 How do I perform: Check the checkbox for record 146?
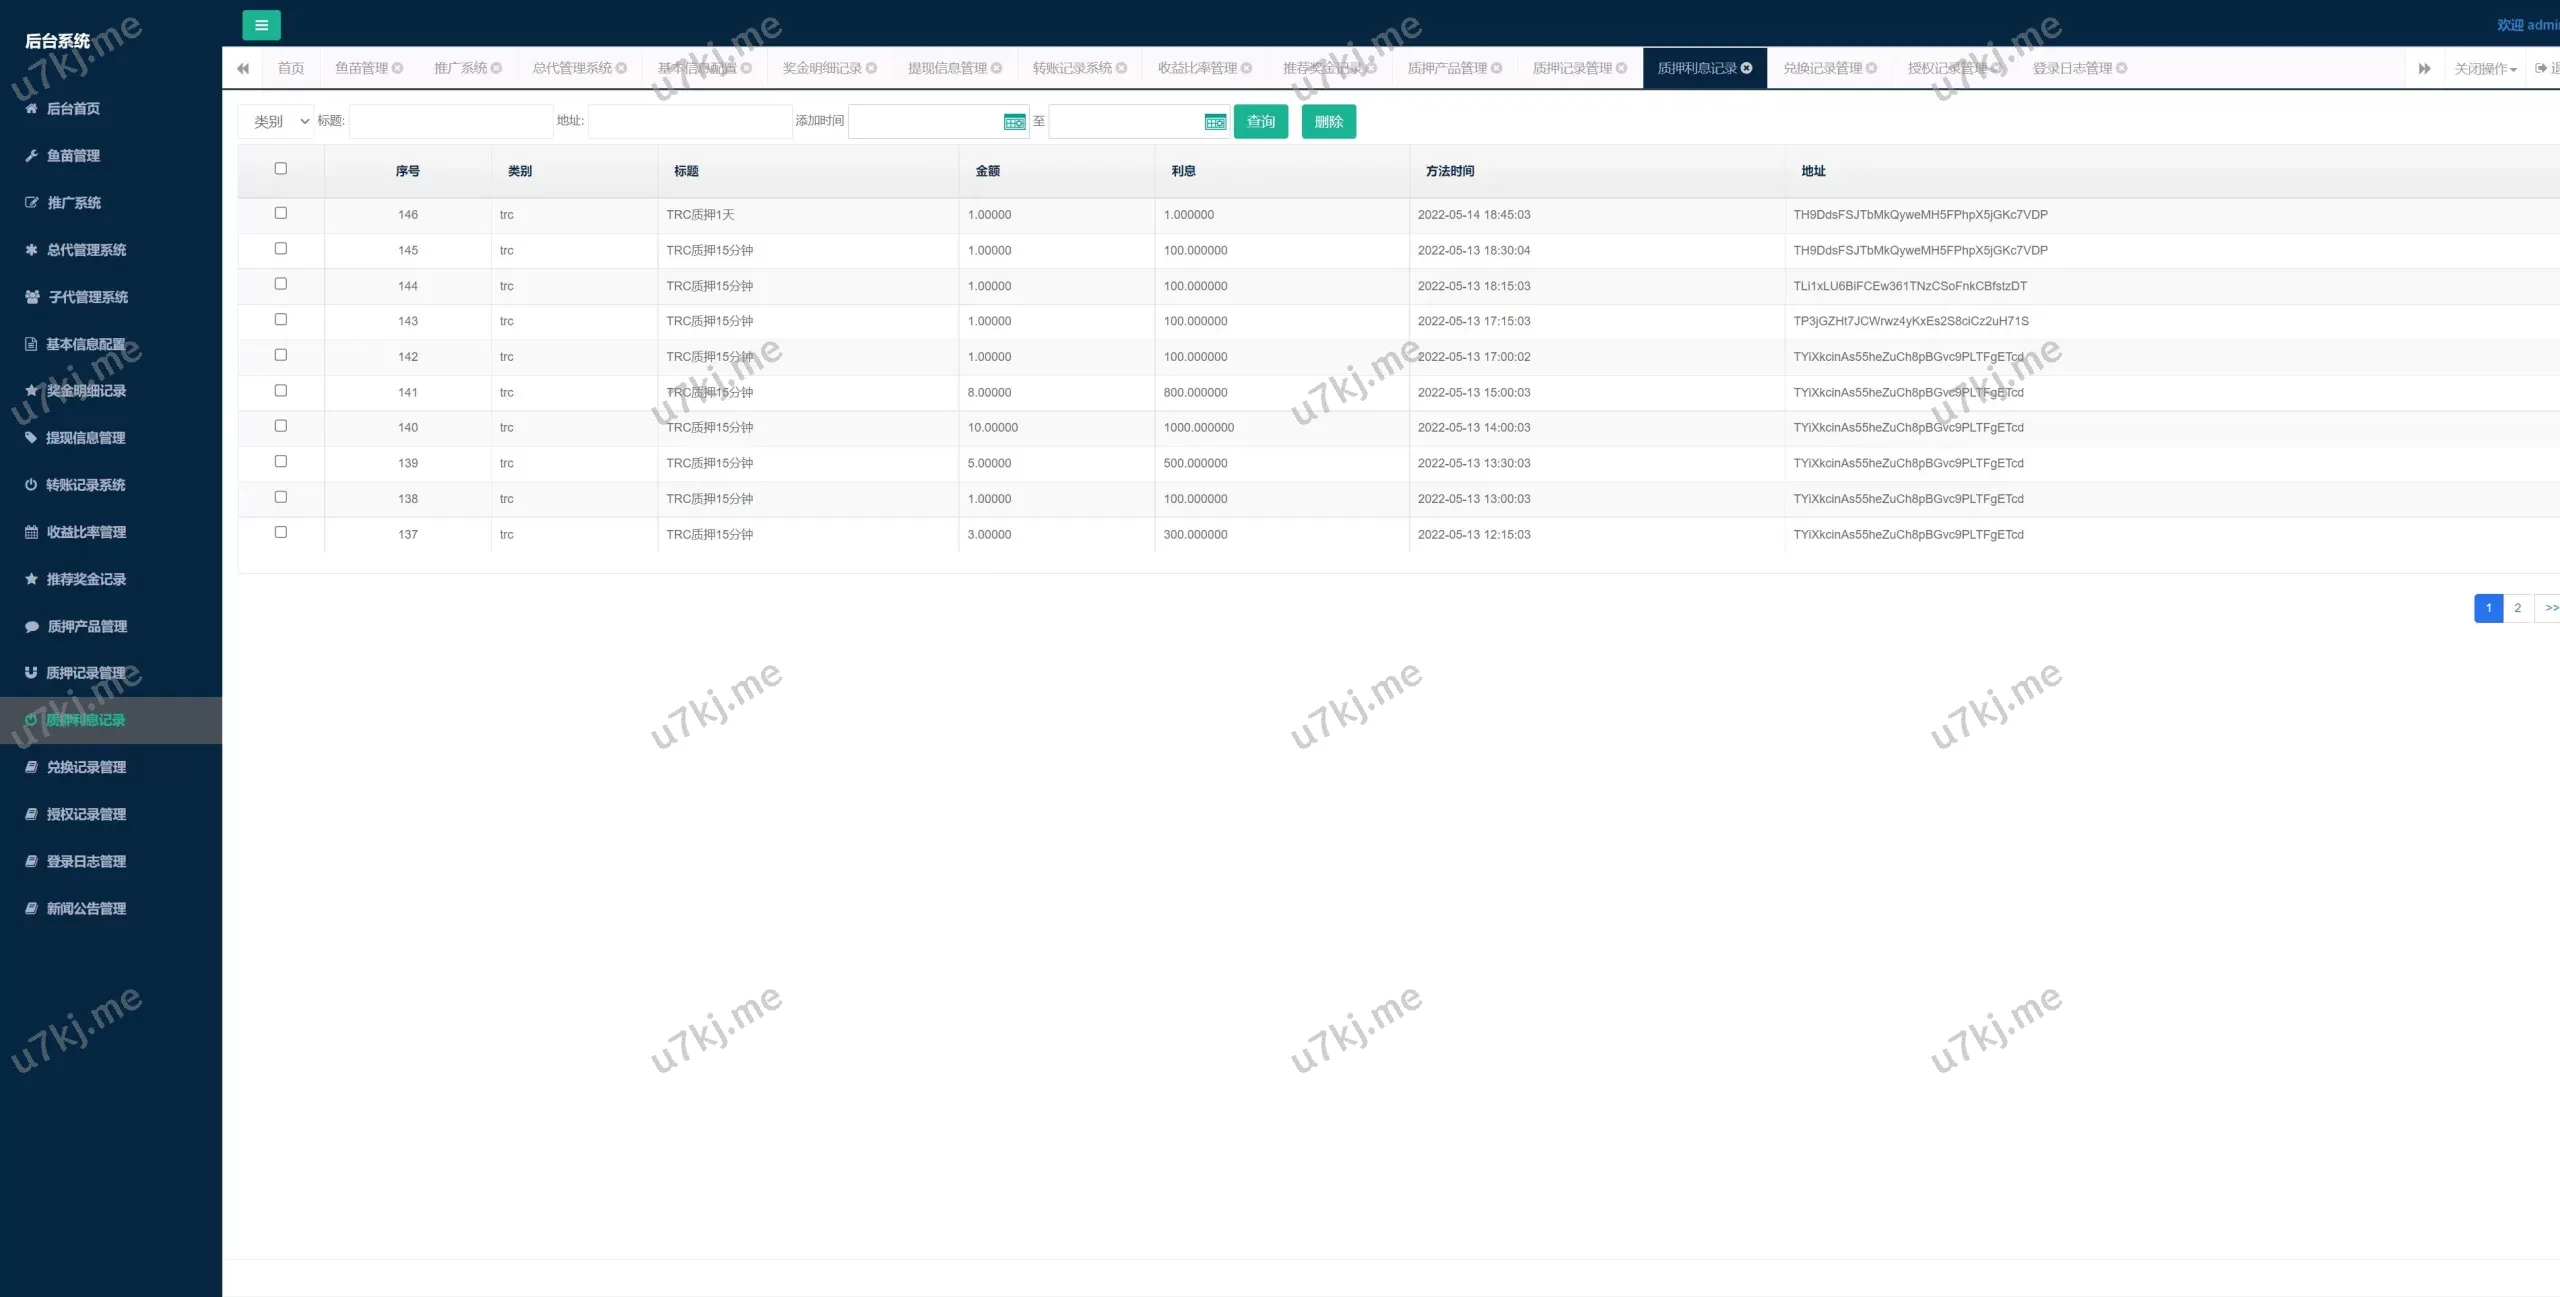[281, 213]
